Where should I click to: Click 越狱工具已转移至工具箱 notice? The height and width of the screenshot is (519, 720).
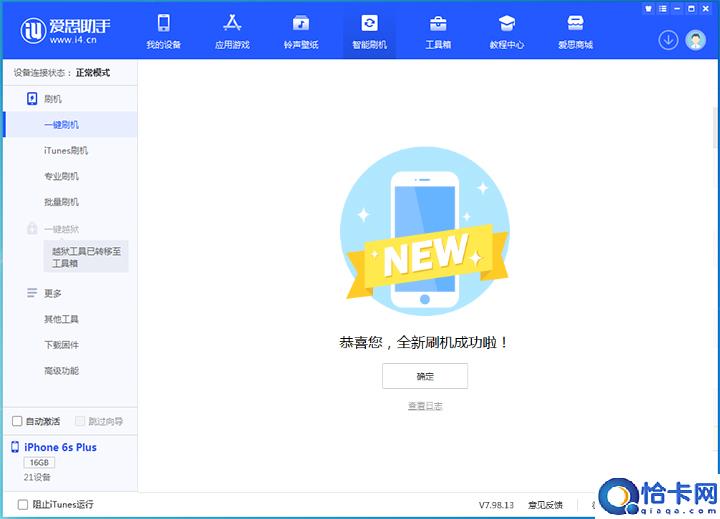pyautogui.click(x=86, y=257)
